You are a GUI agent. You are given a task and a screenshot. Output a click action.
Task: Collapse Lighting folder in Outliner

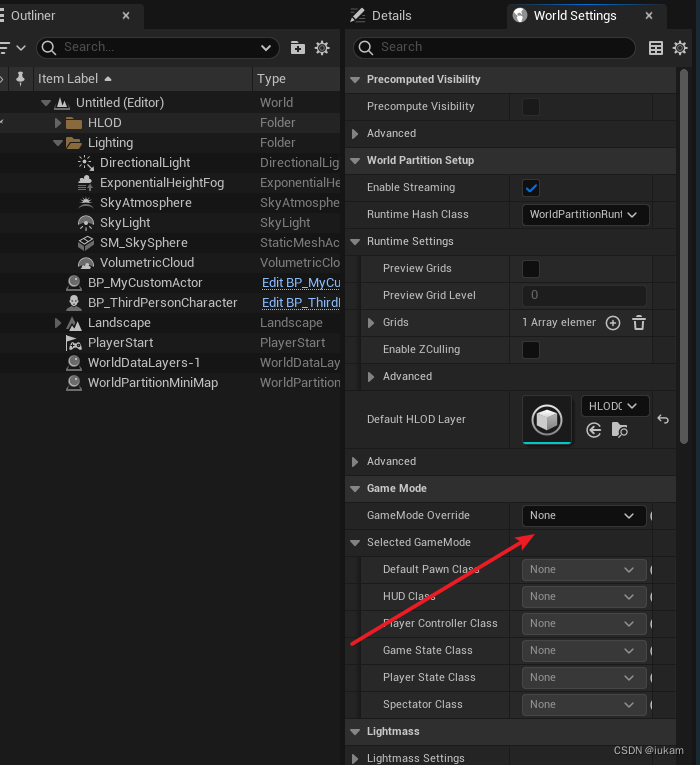tap(58, 143)
